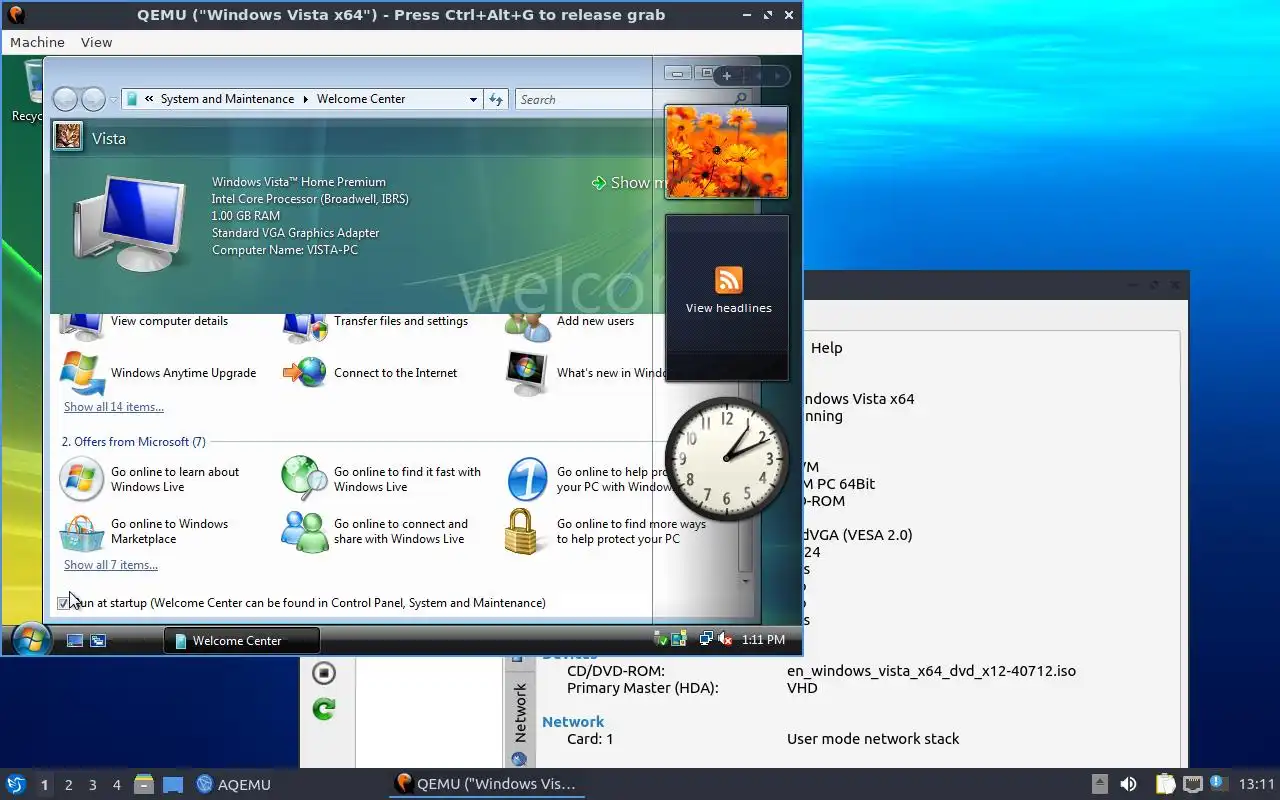Click the Show more details link
The width and height of the screenshot is (1280, 800).
click(x=628, y=182)
